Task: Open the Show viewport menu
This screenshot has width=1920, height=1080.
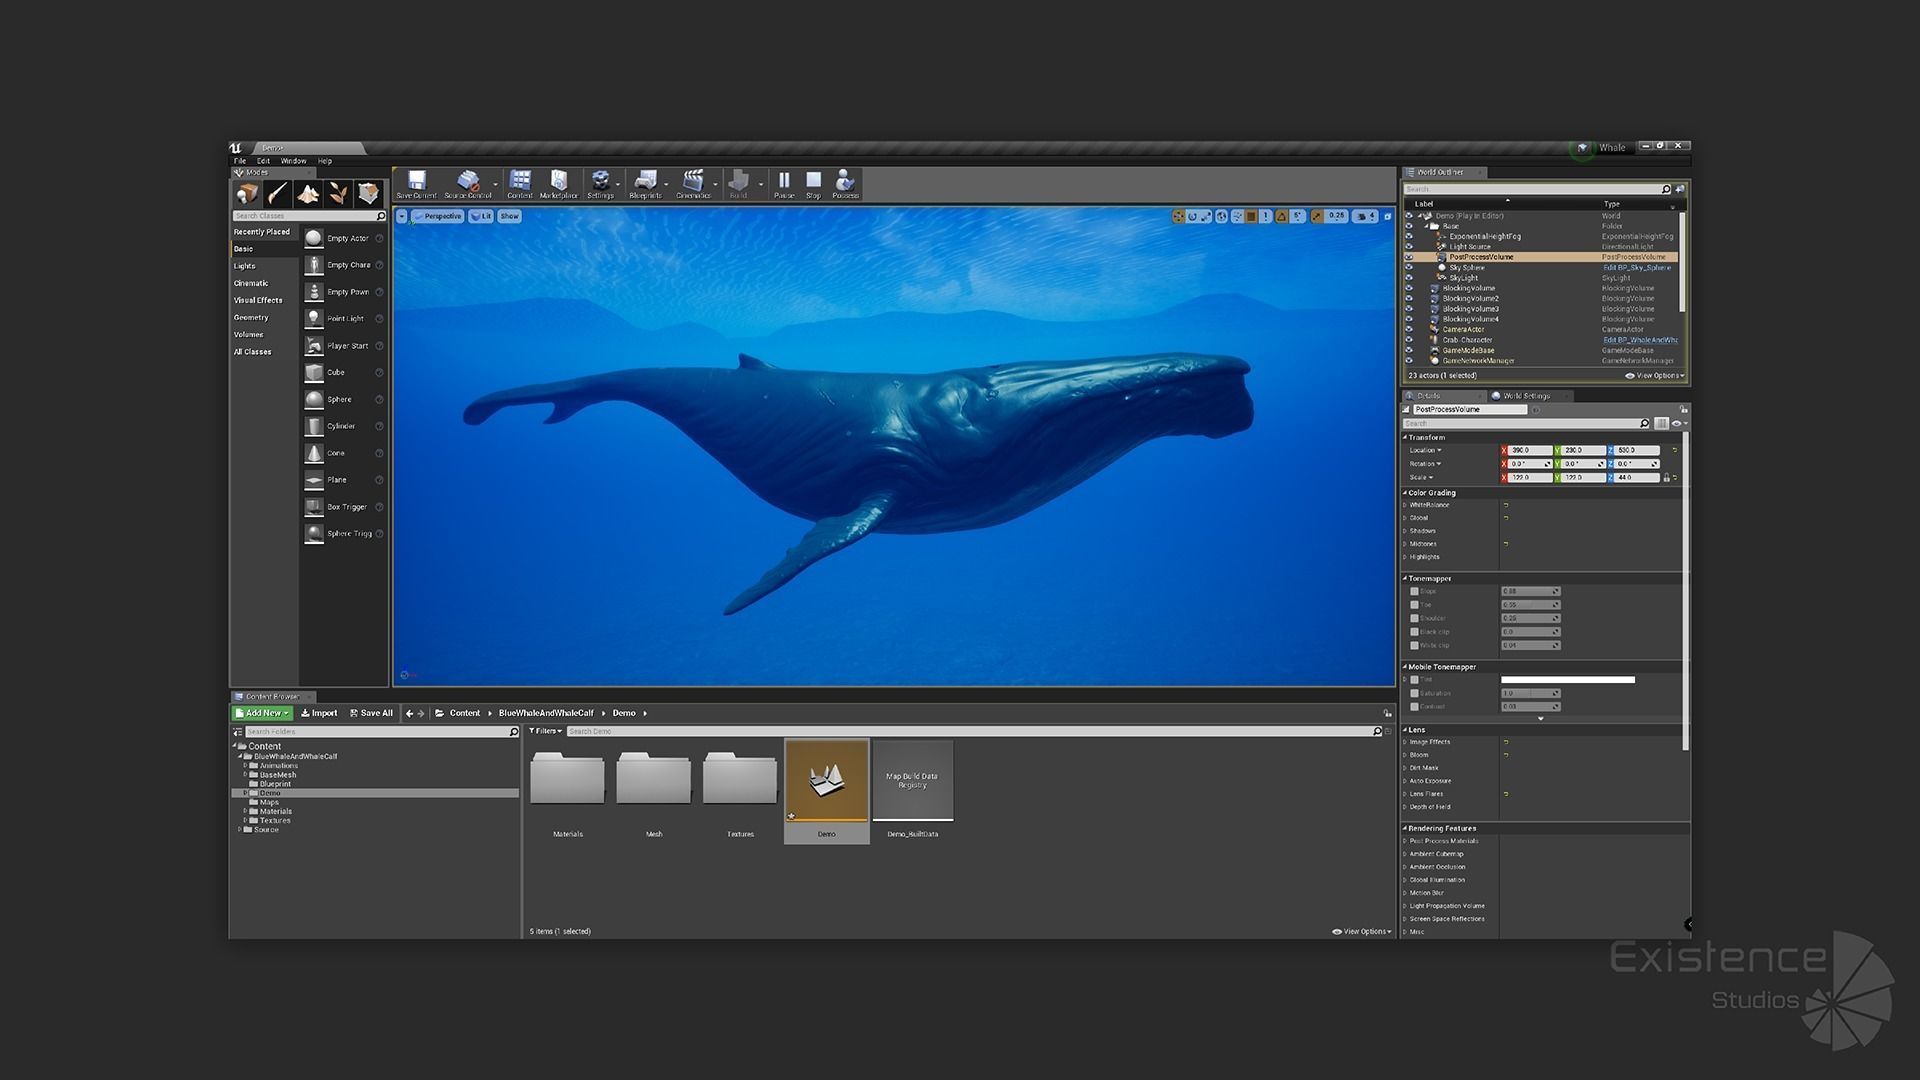Action: pos(510,216)
